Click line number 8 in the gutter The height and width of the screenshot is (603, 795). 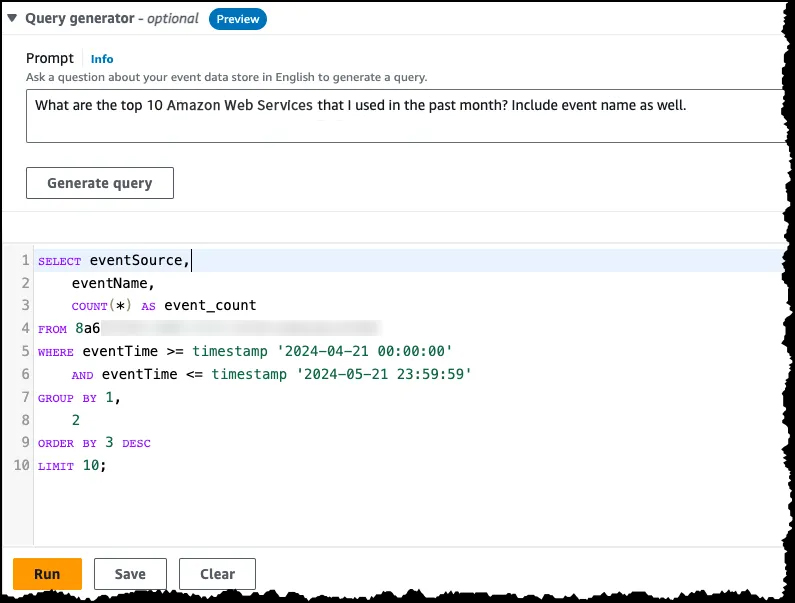25,420
